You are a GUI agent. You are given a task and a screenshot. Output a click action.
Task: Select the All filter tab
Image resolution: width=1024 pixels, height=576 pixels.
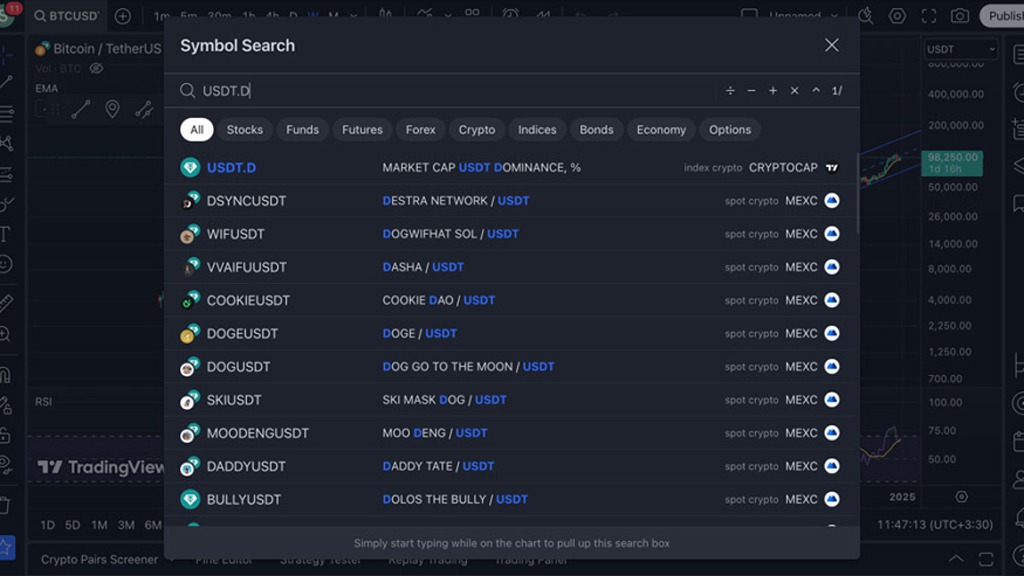pos(197,129)
